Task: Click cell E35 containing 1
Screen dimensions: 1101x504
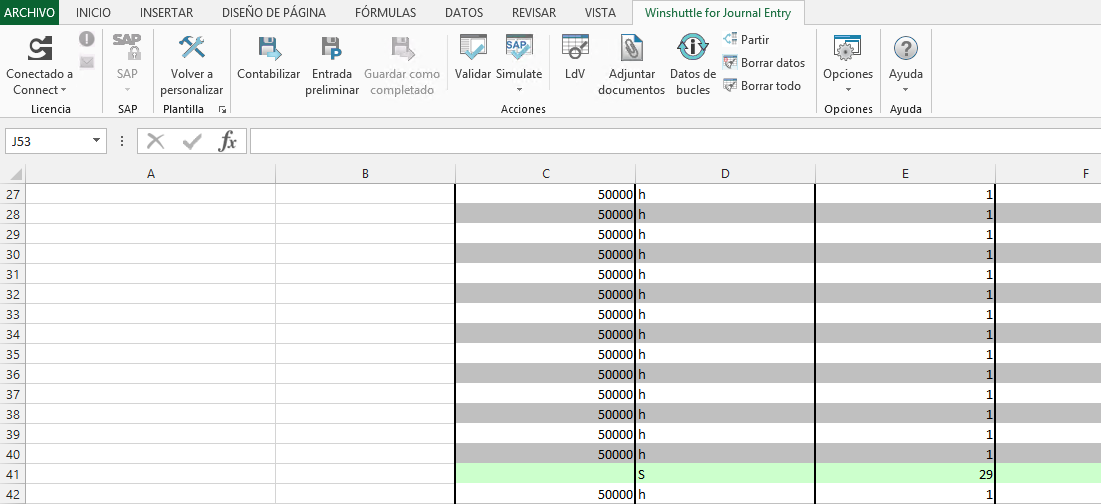Action: (x=905, y=354)
